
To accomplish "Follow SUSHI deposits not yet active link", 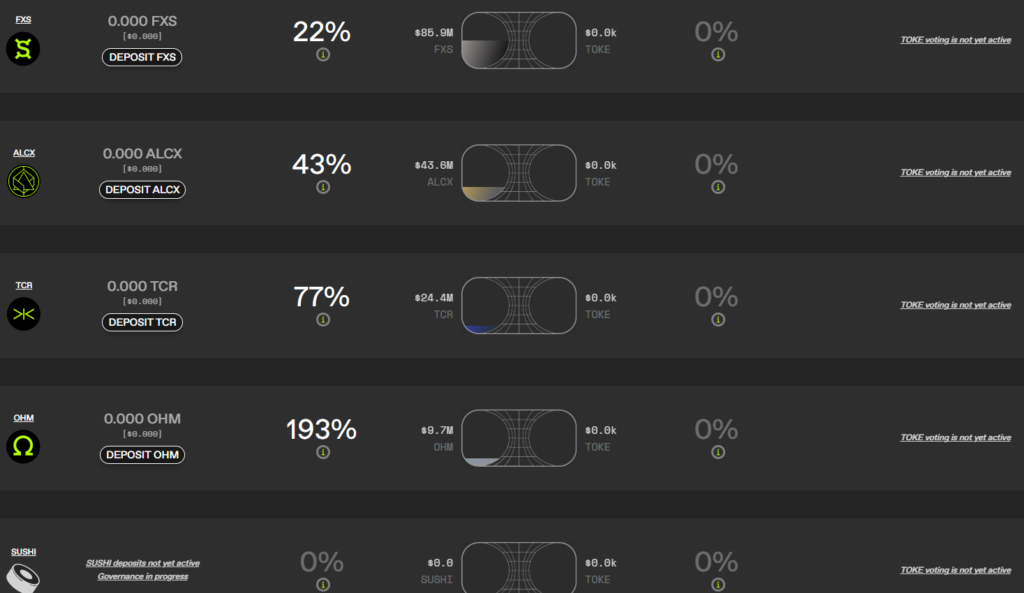I will [x=142, y=563].
